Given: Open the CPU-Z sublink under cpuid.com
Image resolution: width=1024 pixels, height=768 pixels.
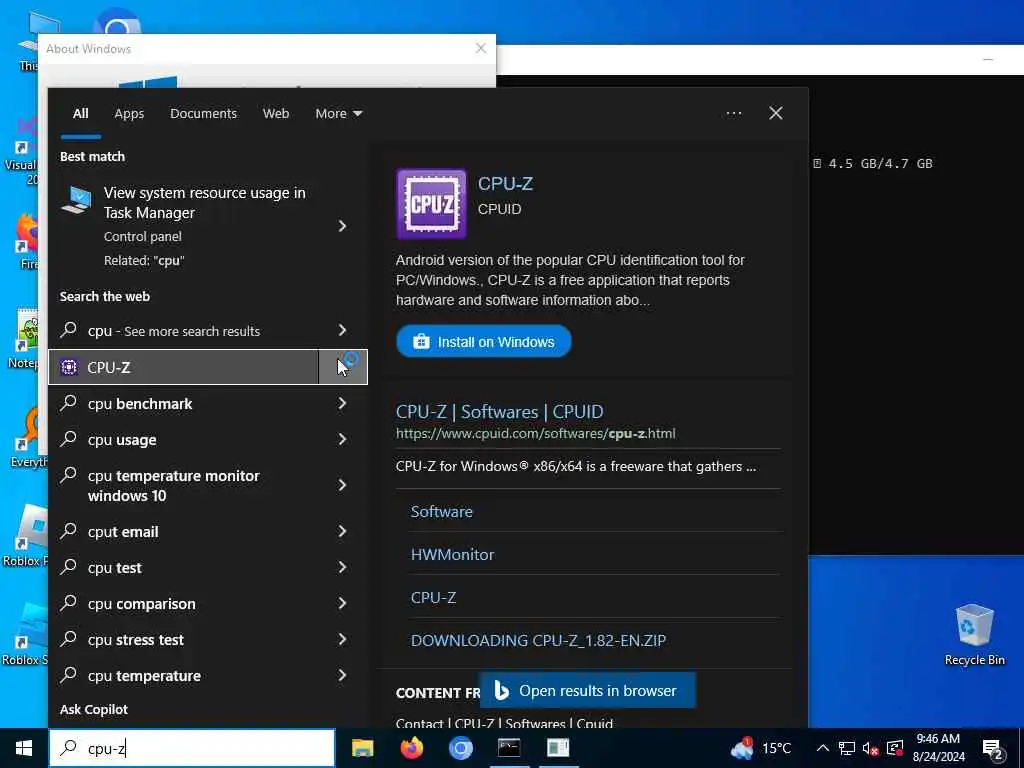Looking at the screenshot, I should coord(434,598).
